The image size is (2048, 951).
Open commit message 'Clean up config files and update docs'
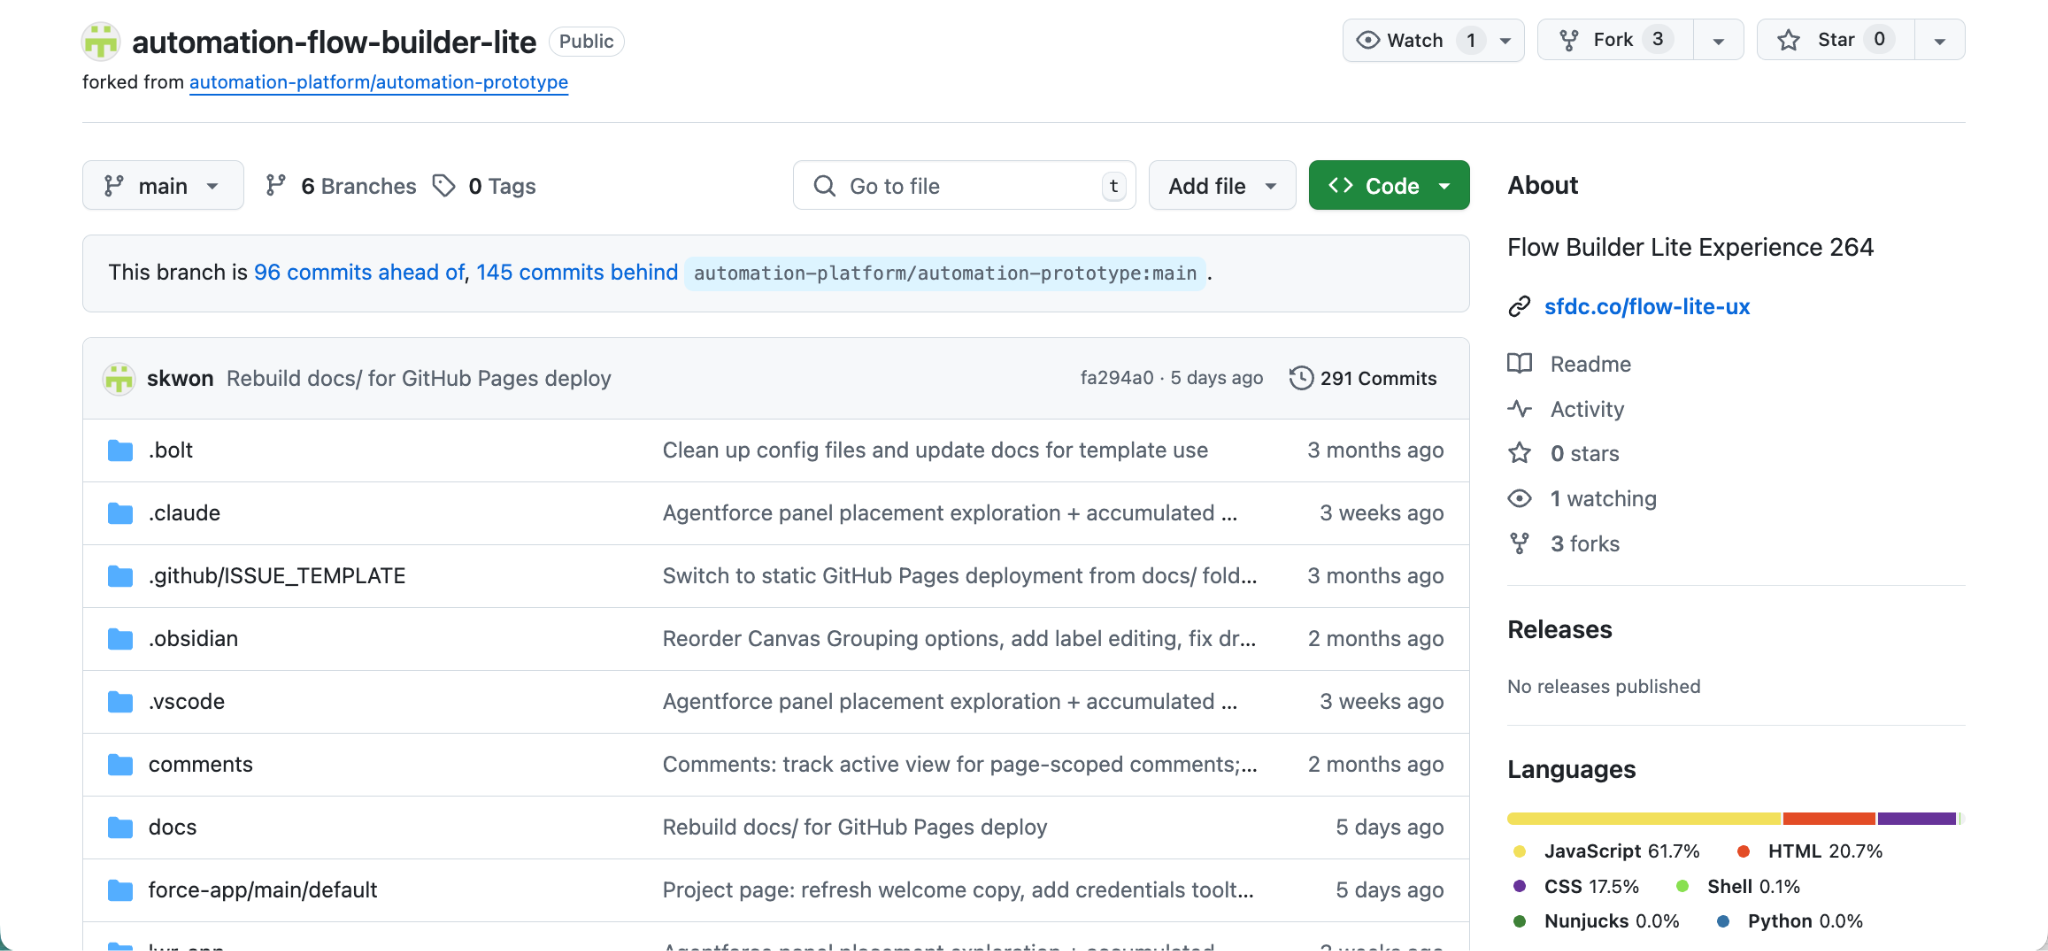coord(935,450)
